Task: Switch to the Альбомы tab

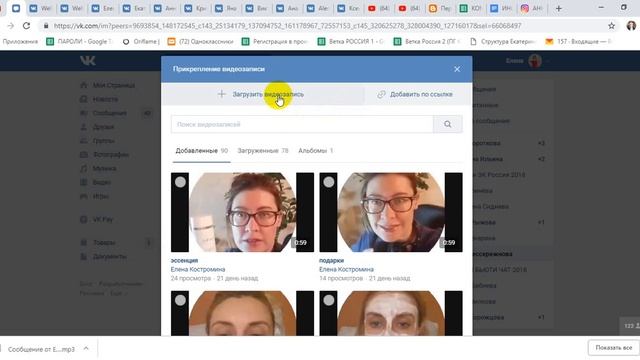Action: pos(316,151)
